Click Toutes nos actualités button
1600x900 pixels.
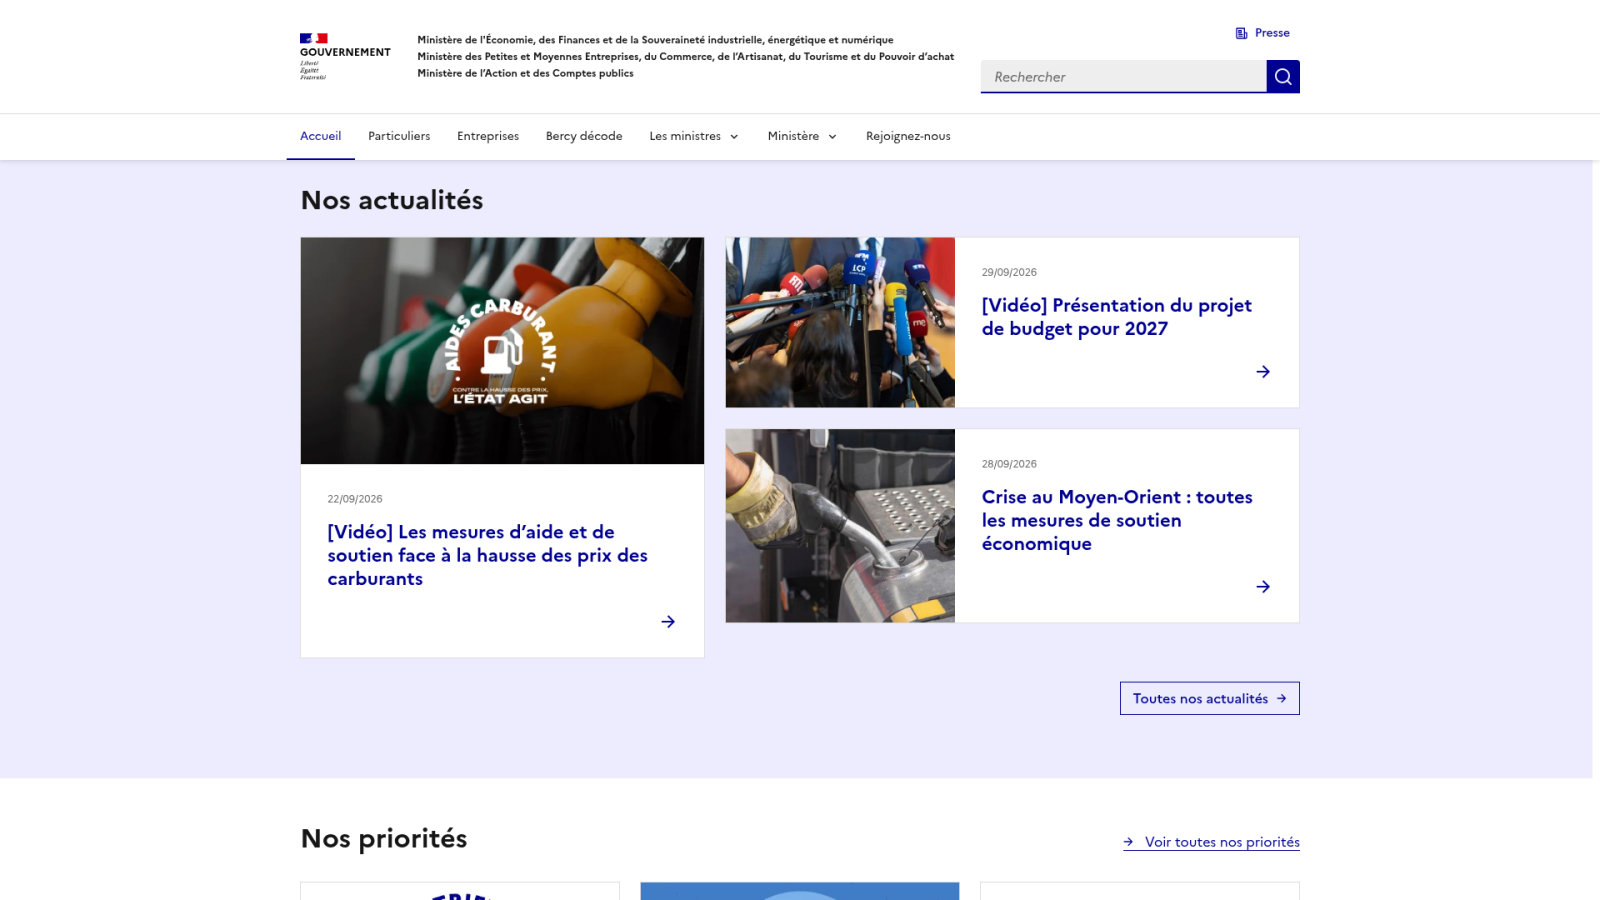tap(1210, 698)
